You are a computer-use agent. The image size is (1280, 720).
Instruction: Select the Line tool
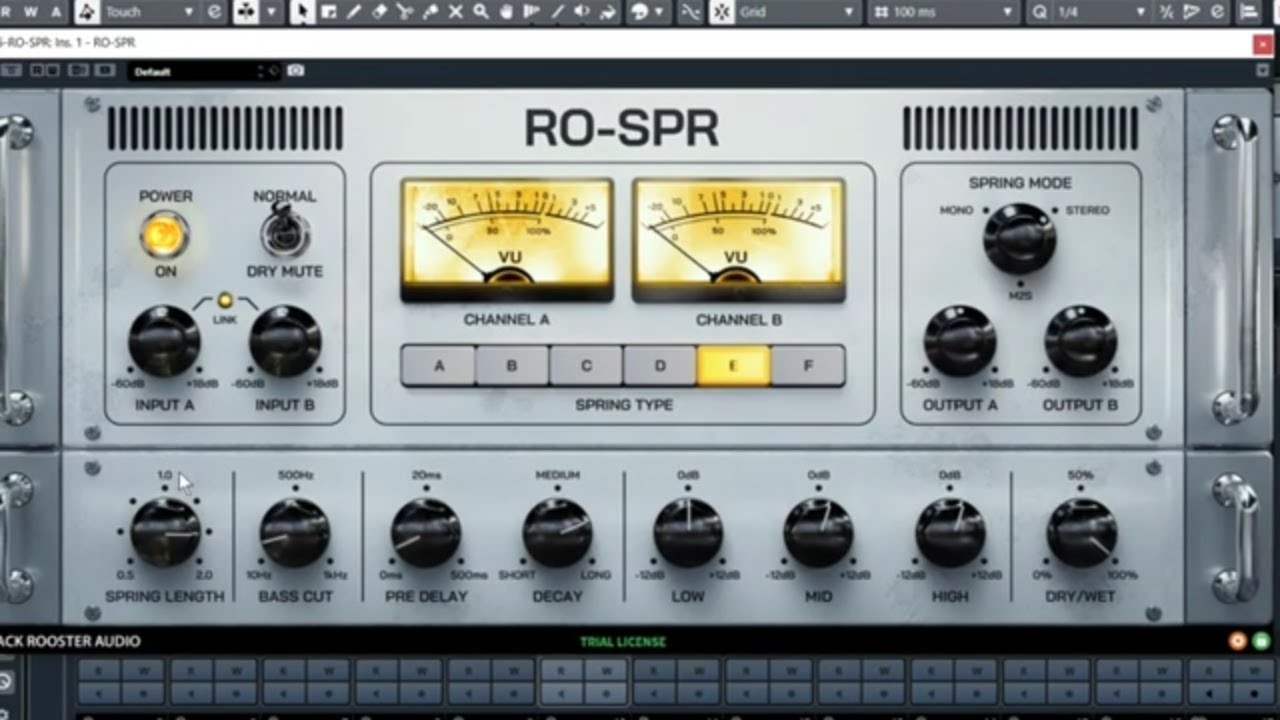click(x=557, y=12)
